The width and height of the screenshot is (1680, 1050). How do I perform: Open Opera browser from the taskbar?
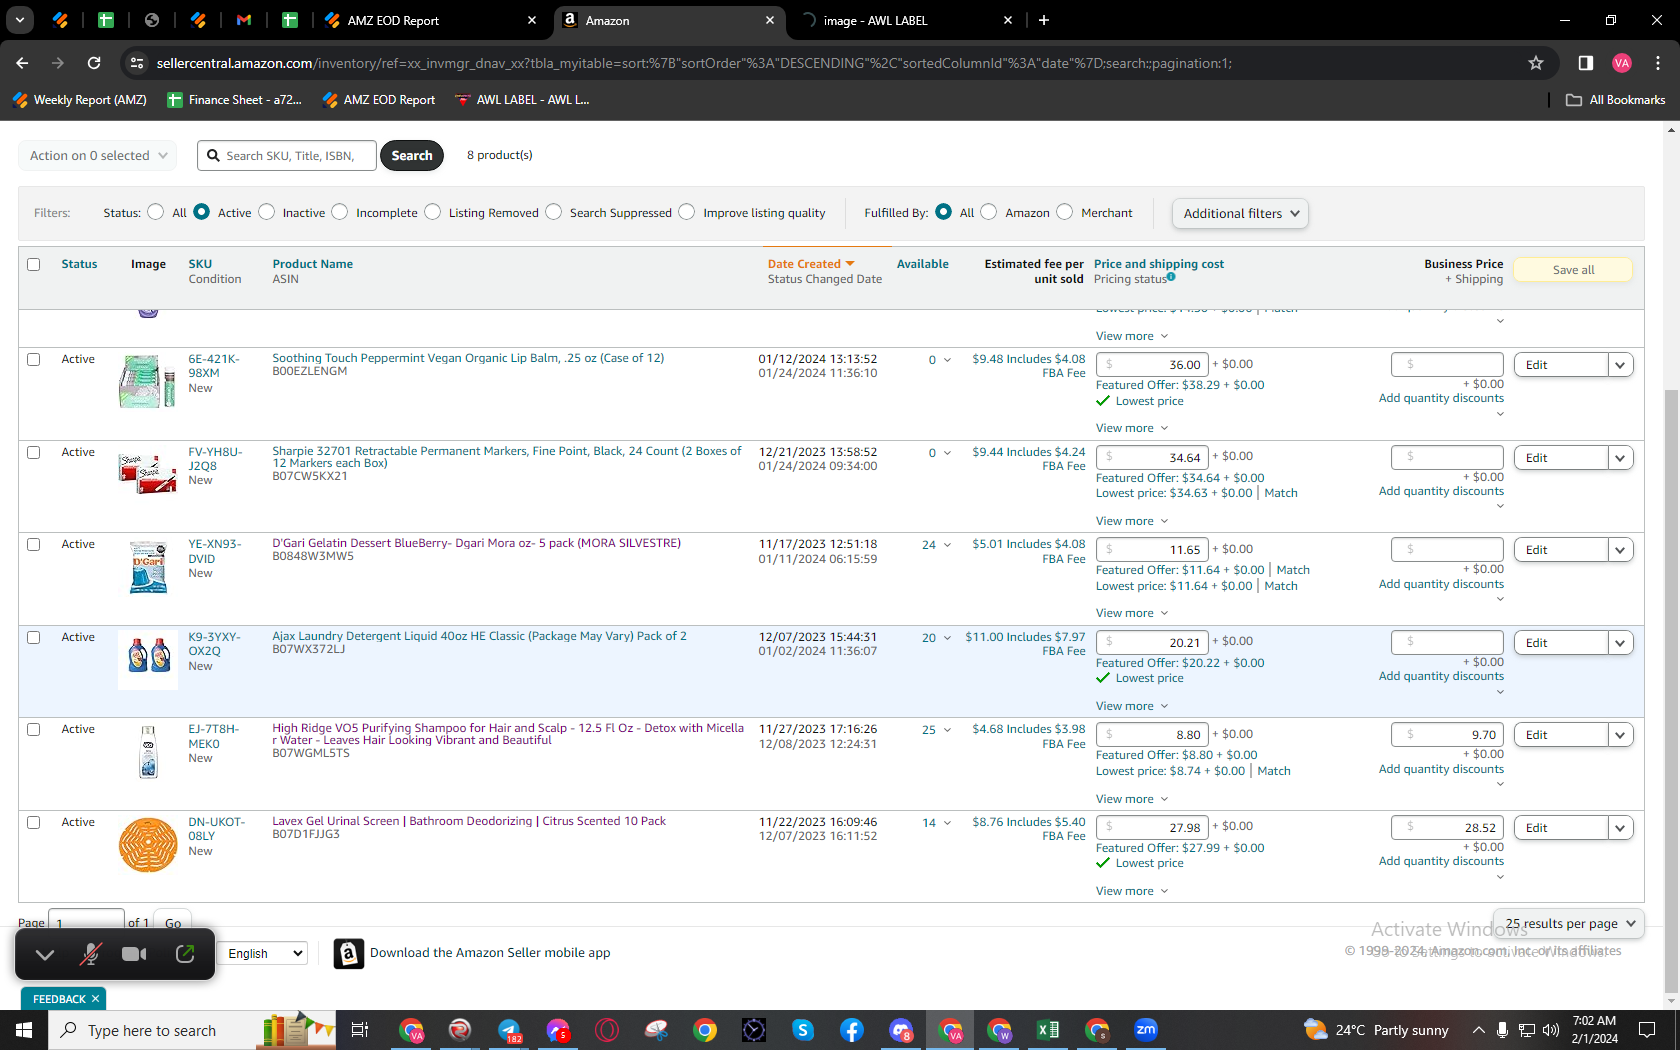pos(607,1030)
